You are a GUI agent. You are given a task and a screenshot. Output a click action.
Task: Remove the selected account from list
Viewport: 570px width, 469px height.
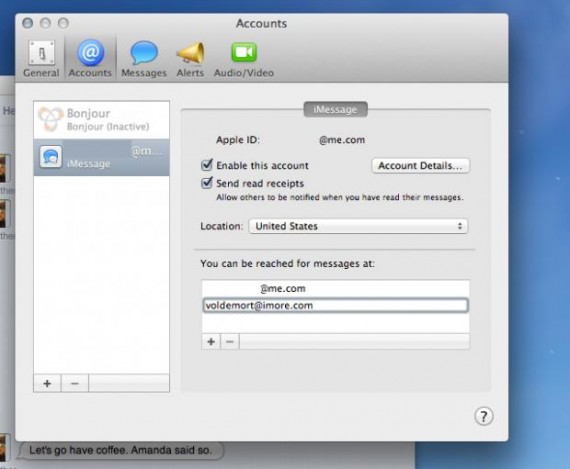pos(75,384)
